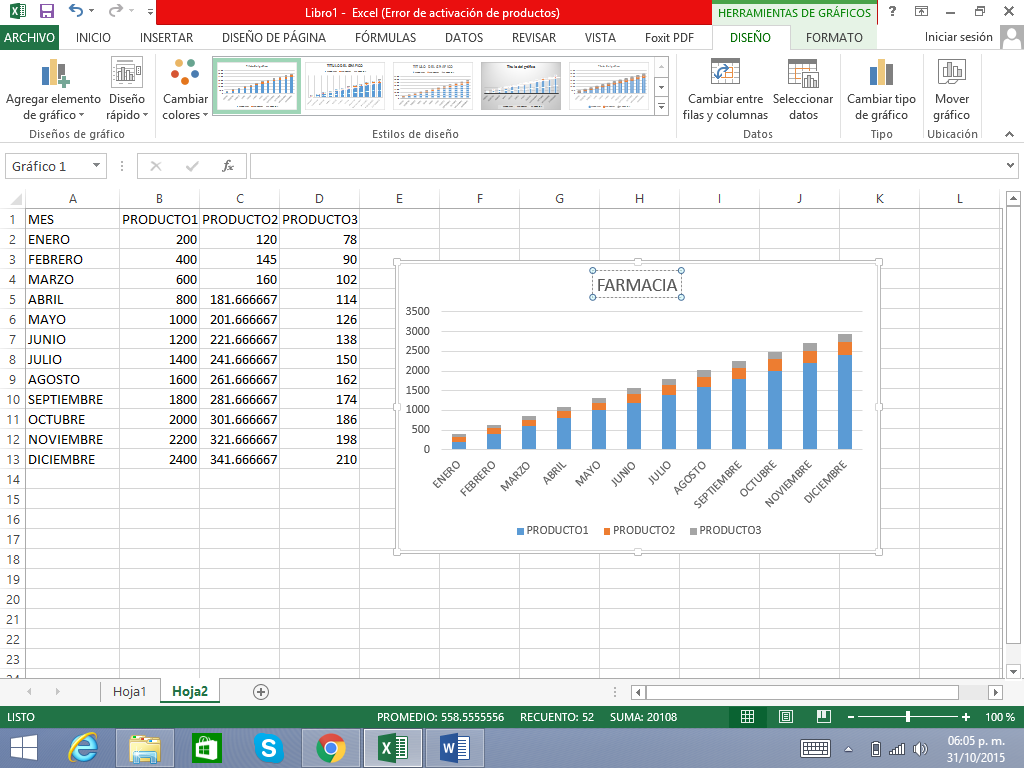Click Cambiar entre filas y columnas
The width and height of the screenshot is (1024, 768).
coord(725,74)
